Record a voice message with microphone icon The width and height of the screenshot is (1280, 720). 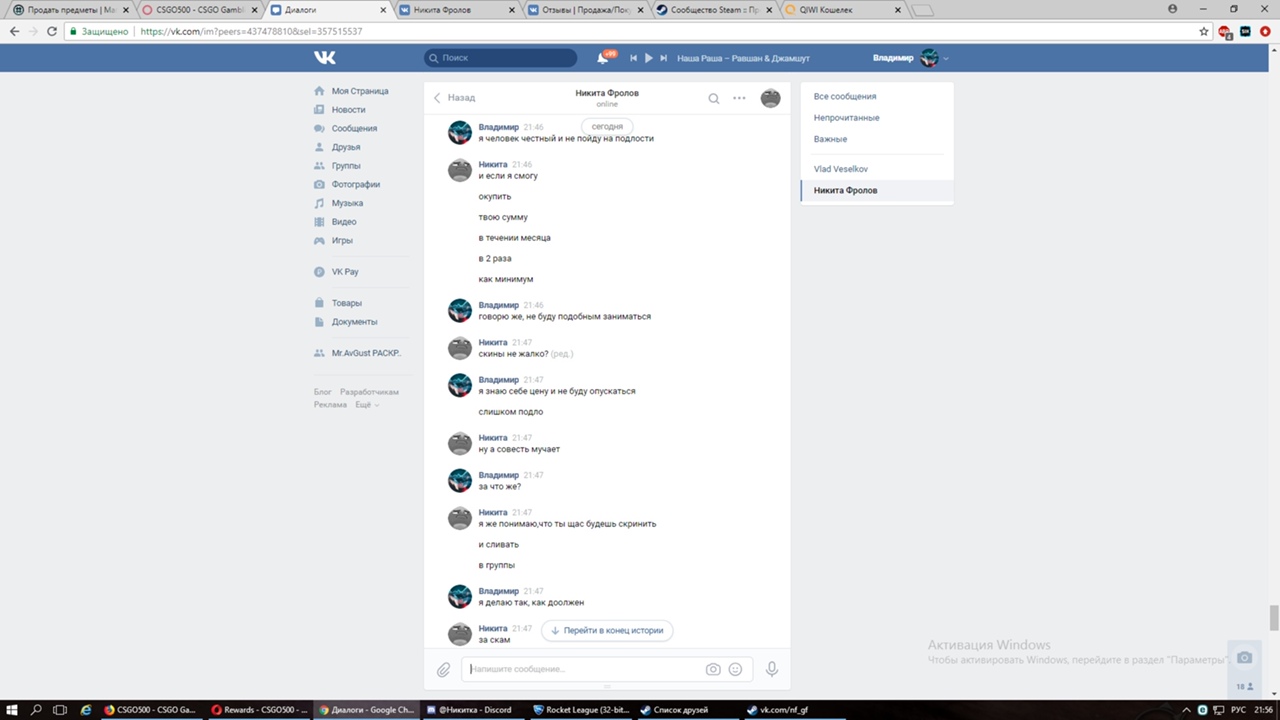[771, 669]
